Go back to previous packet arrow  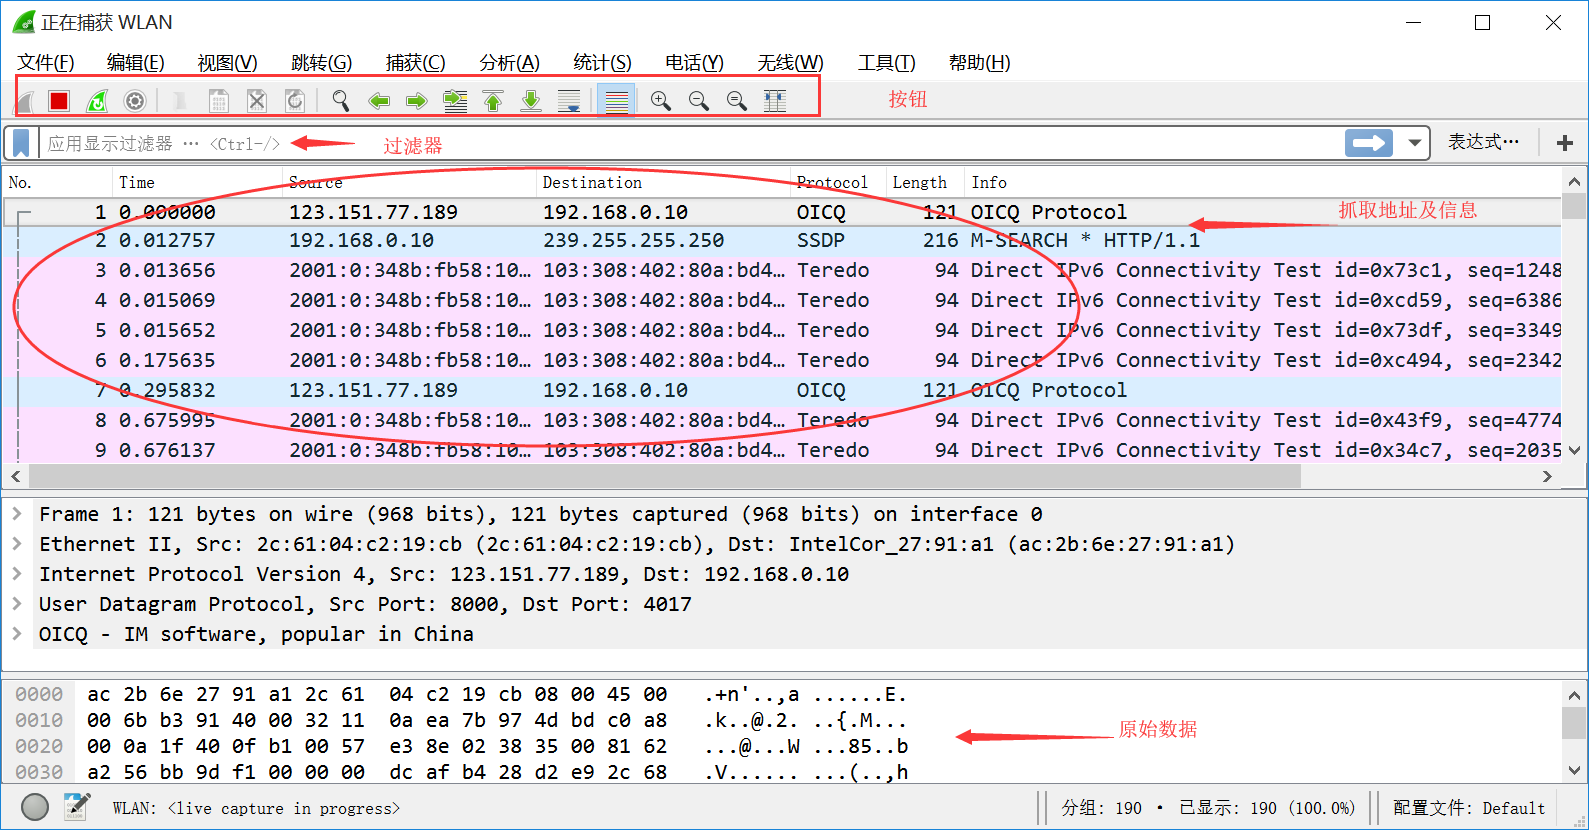[379, 101]
